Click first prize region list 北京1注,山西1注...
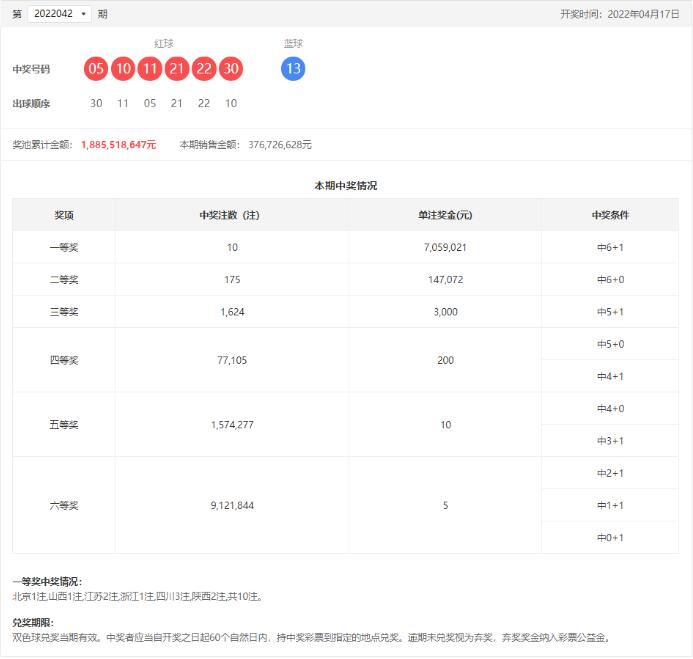693x659 pixels. [x=48, y=597]
